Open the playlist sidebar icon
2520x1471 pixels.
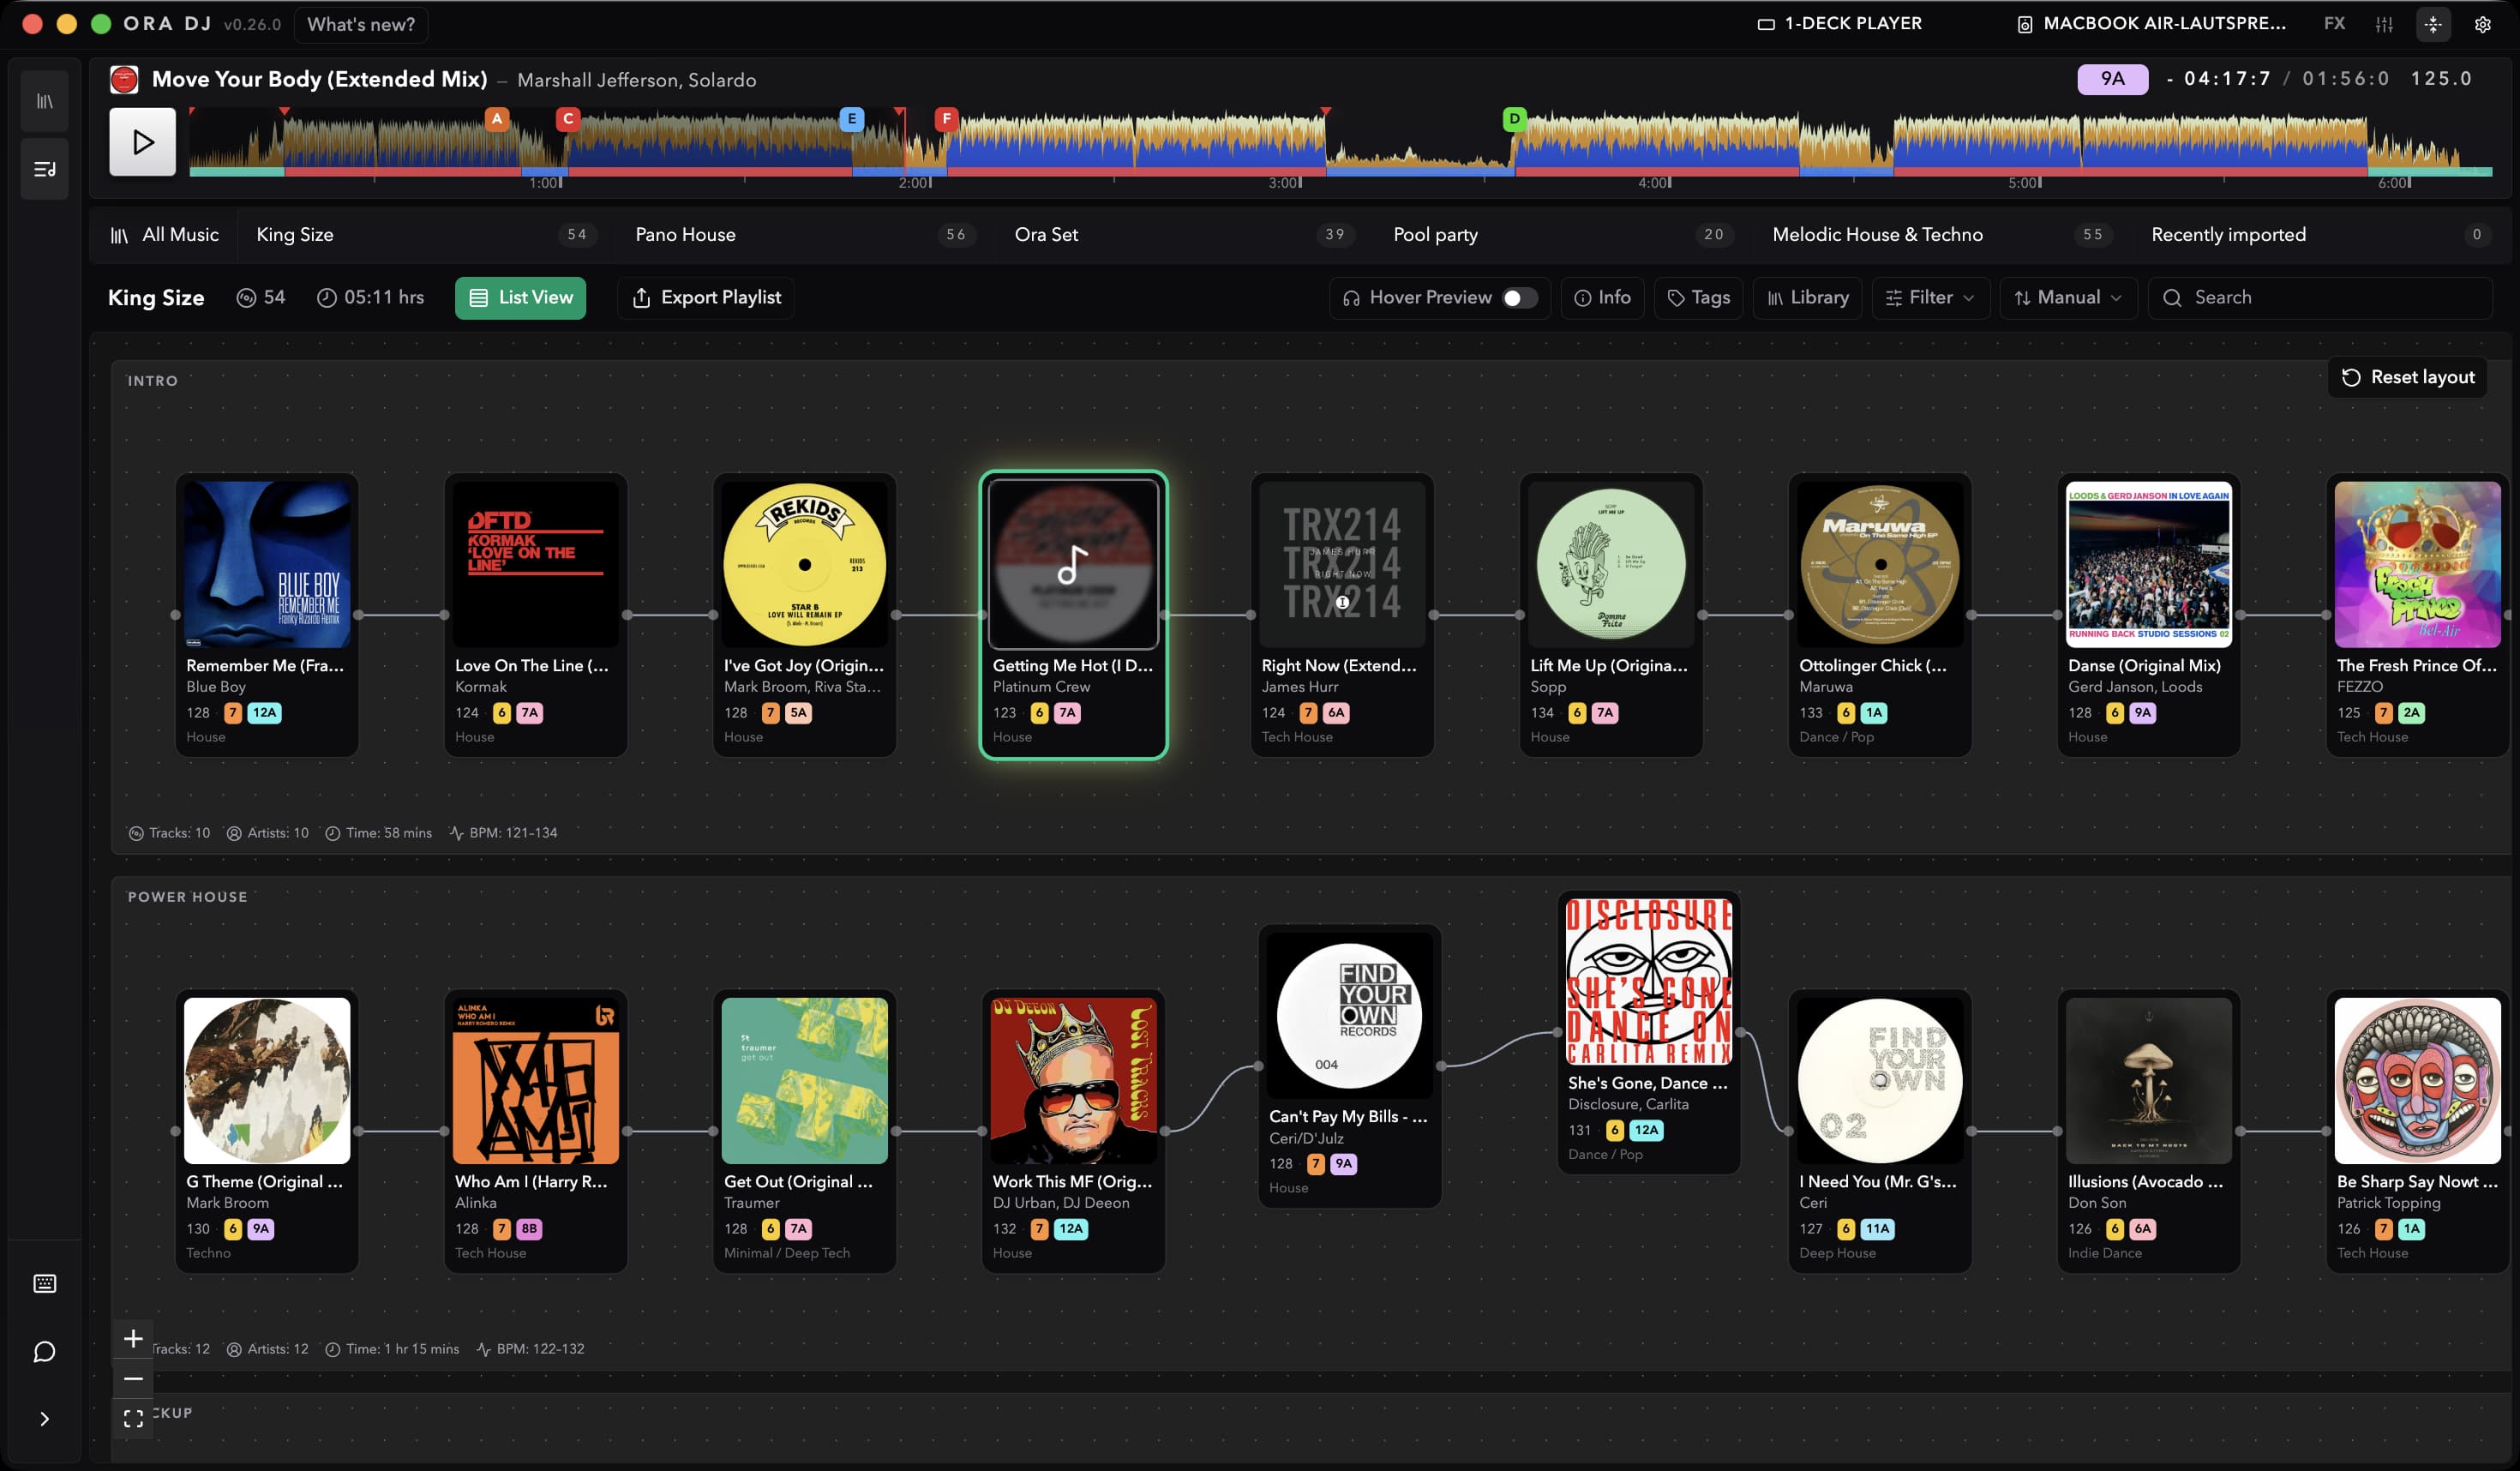pos(45,169)
